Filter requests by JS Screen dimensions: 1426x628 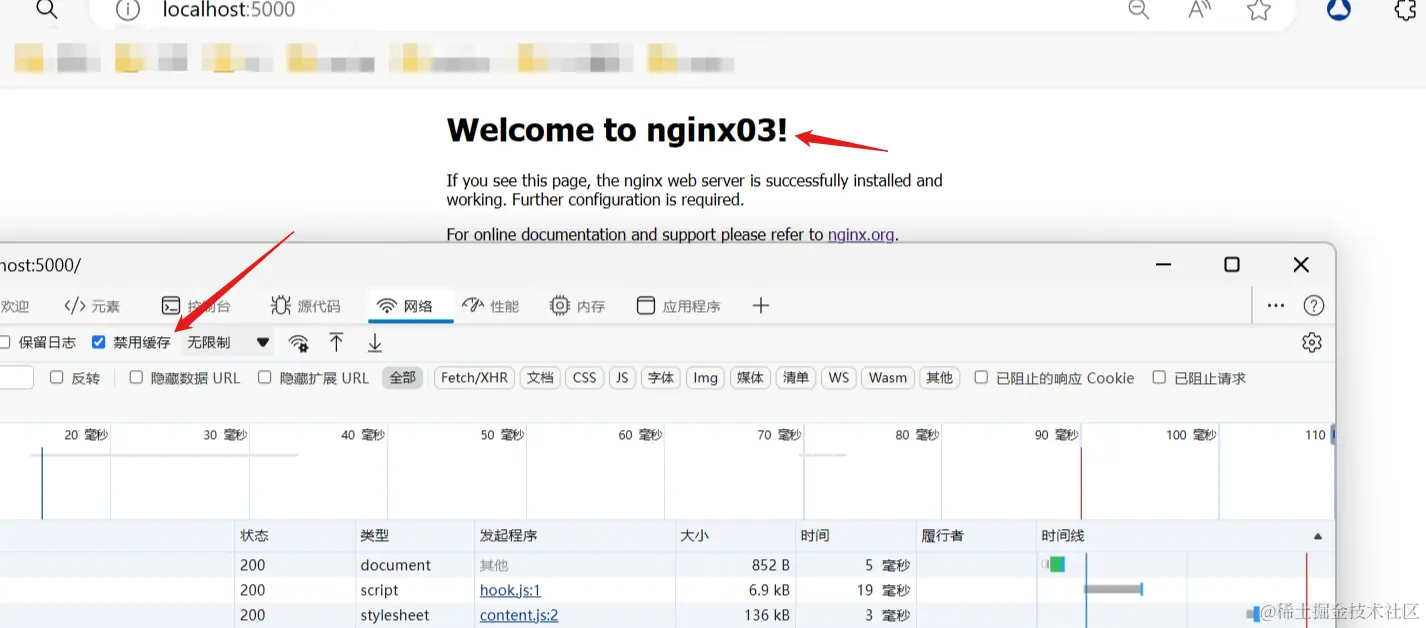click(x=622, y=378)
